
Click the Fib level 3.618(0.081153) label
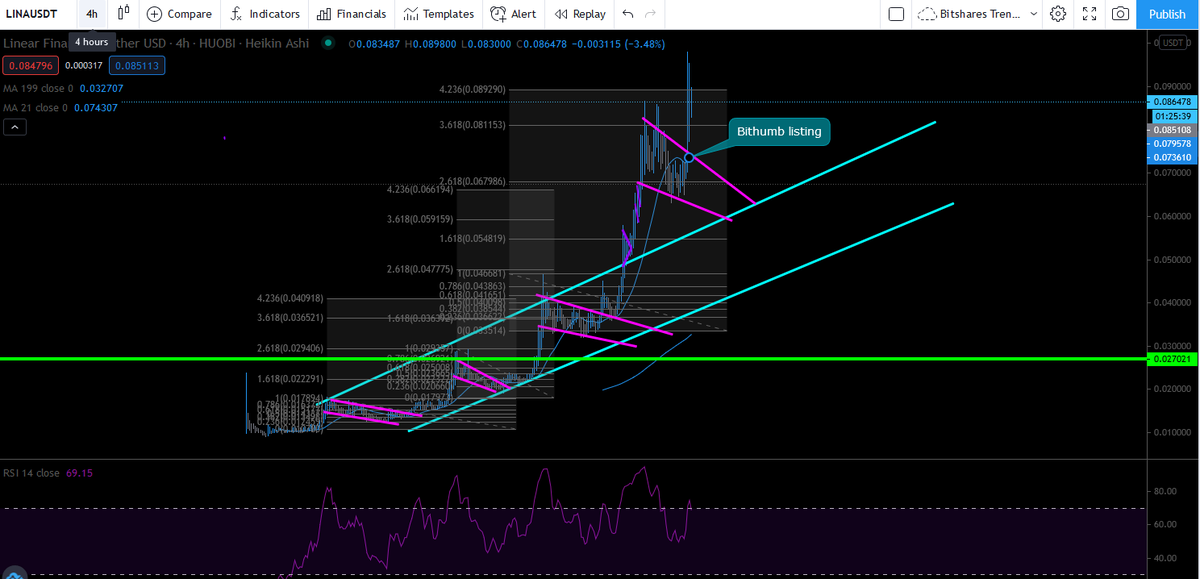point(472,125)
